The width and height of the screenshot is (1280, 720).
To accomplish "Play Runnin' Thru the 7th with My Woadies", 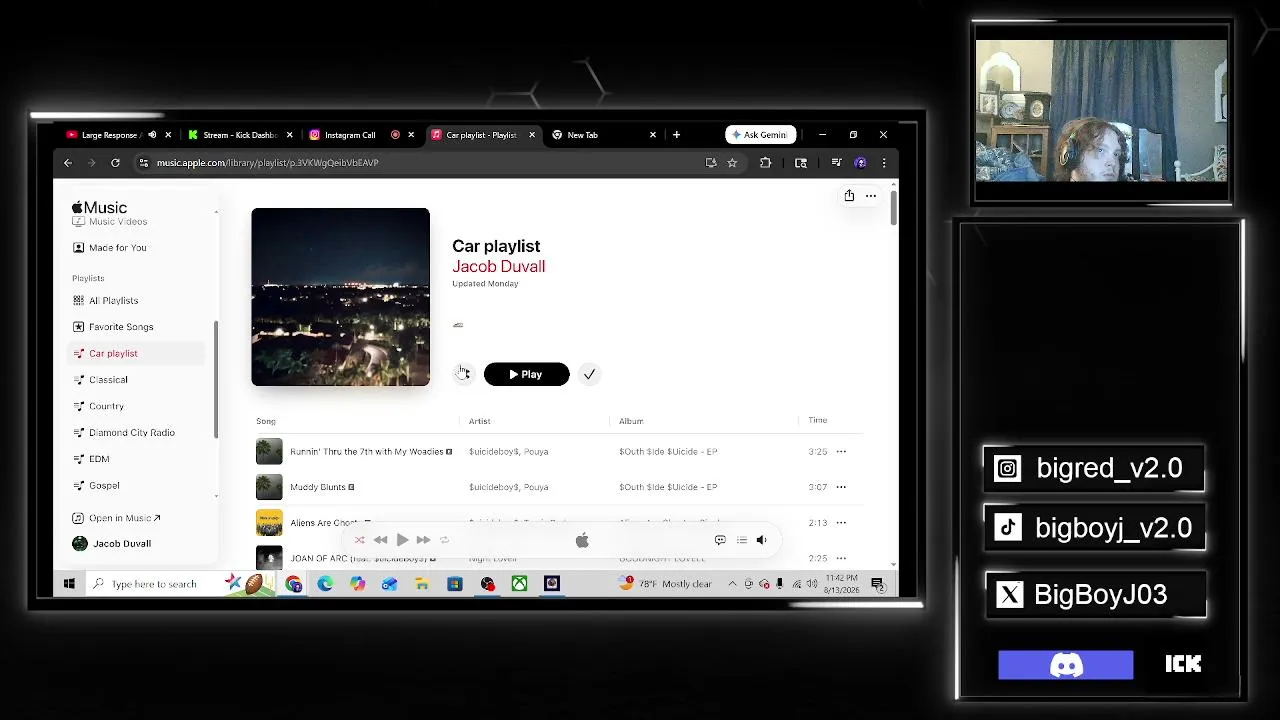I will (269, 452).
